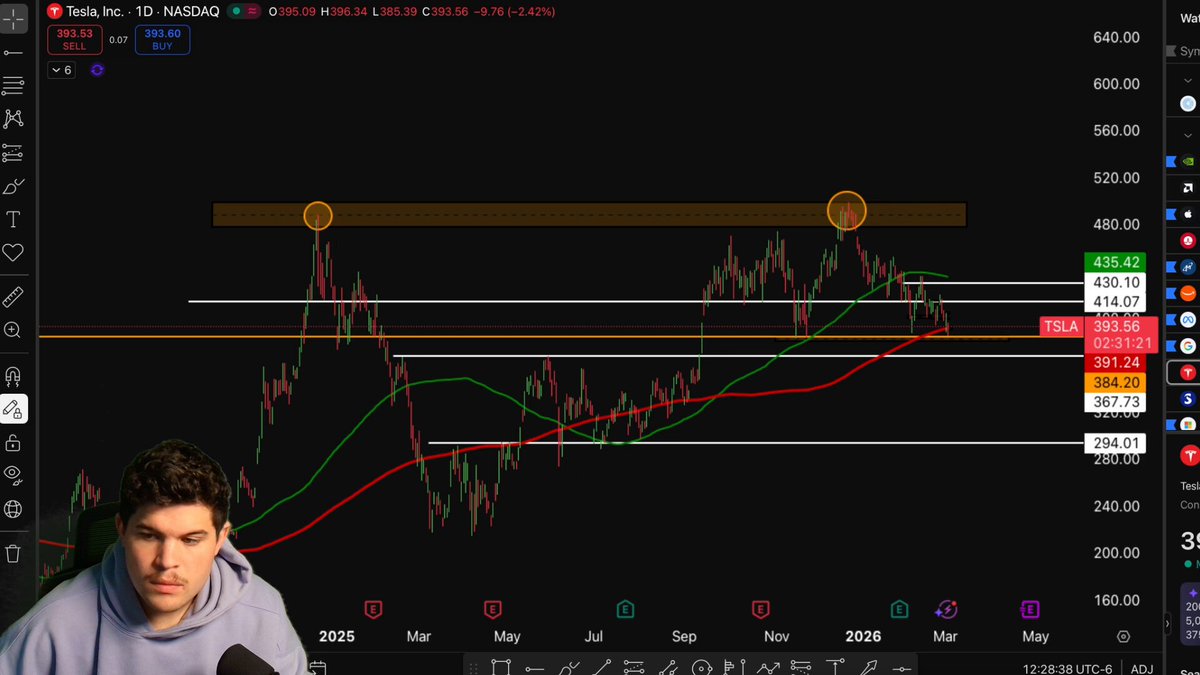Viewport: 1200px width, 675px height.
Task: Click the orange 384.20 price label
Action: coord(1116,382)
